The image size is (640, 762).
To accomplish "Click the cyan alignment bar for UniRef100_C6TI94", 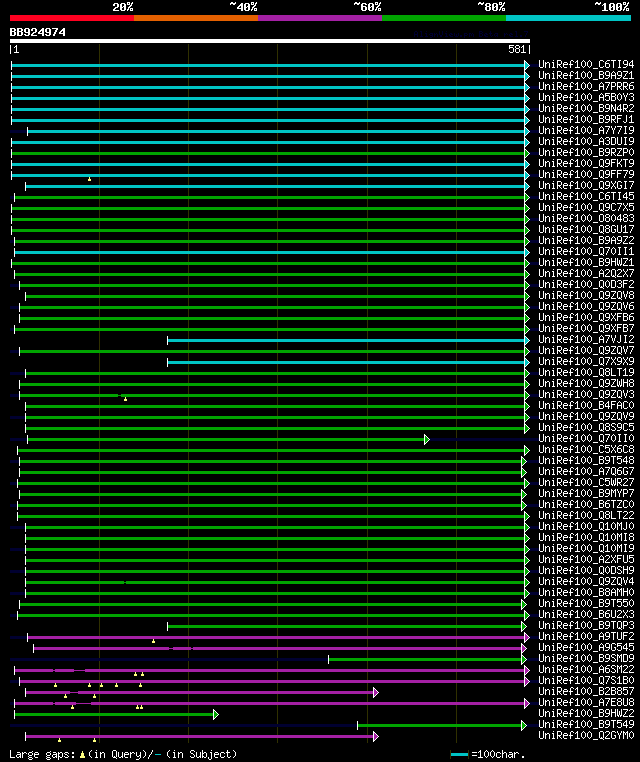I will (x=268, y=65).
